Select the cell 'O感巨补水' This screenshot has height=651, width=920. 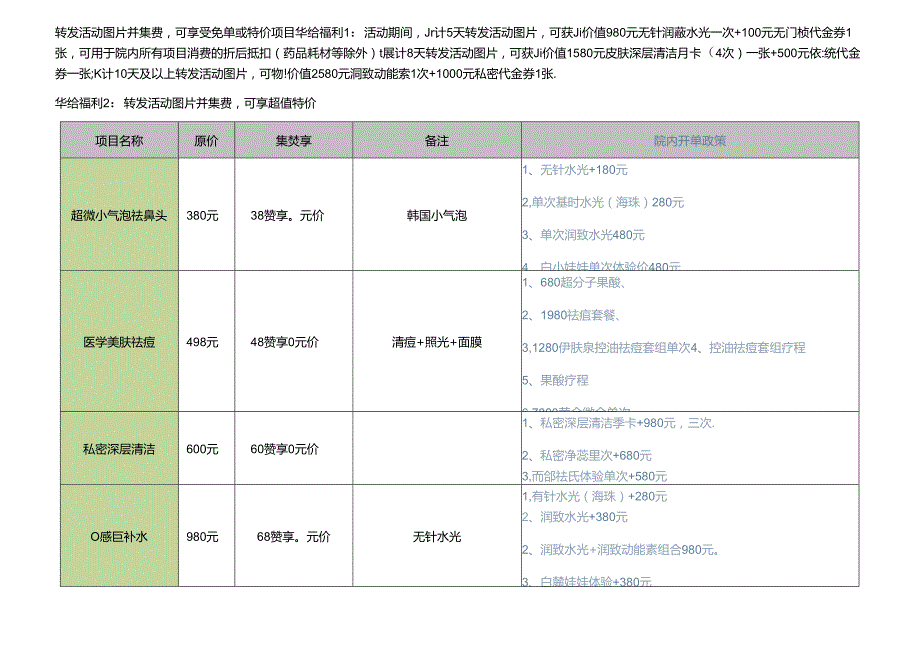119,536
